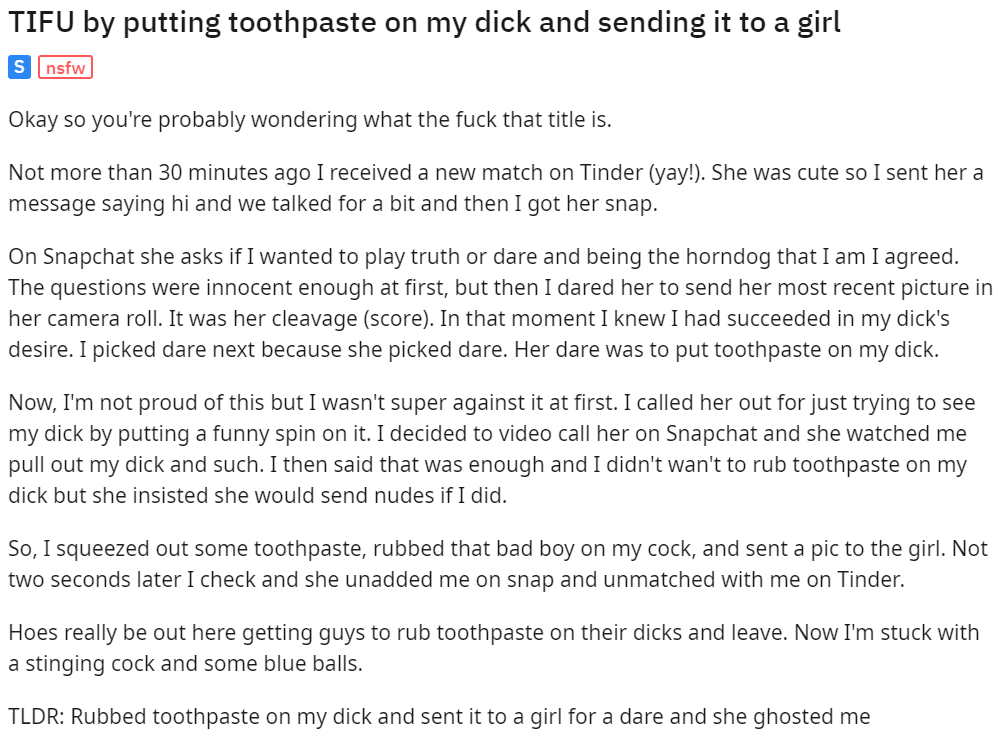Click the paragraph starting 'Hoes really be out'

point(493,648)
